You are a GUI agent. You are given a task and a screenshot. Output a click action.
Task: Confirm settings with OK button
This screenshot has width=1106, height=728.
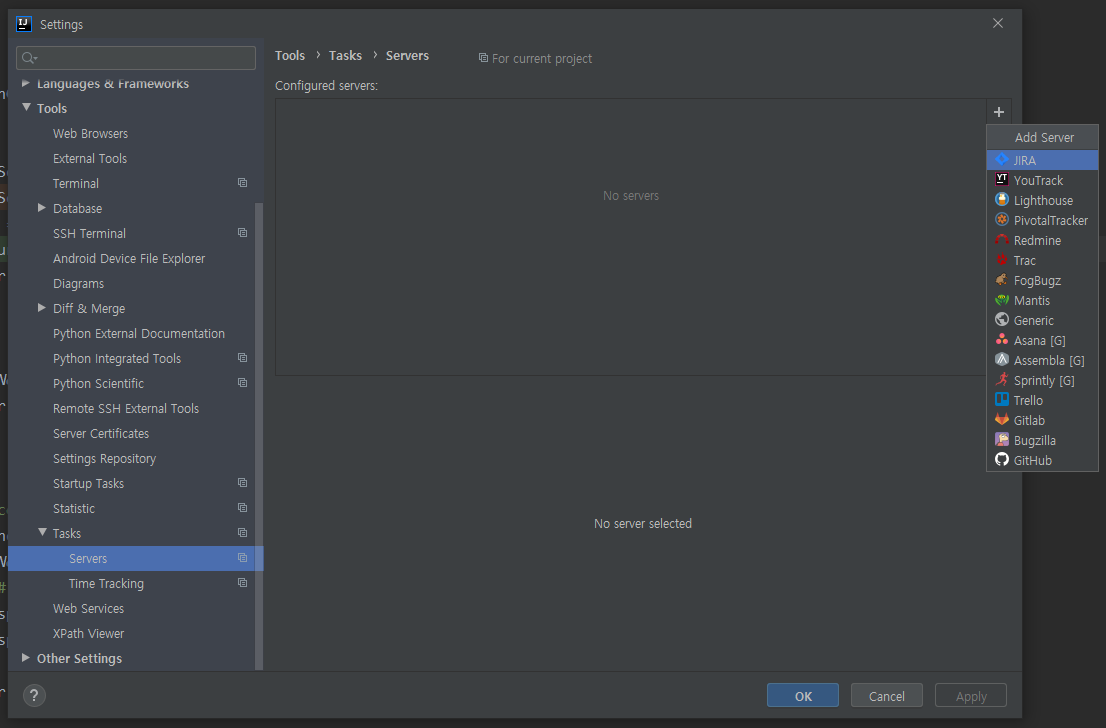point(803,696)
